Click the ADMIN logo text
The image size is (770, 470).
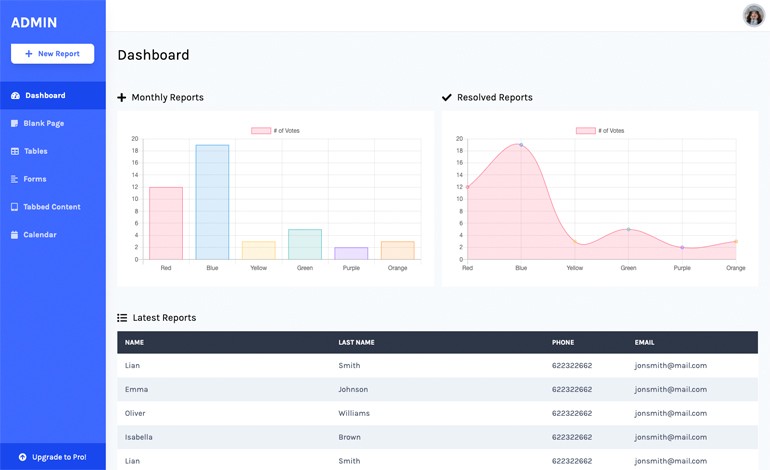(x=34, y=23)
